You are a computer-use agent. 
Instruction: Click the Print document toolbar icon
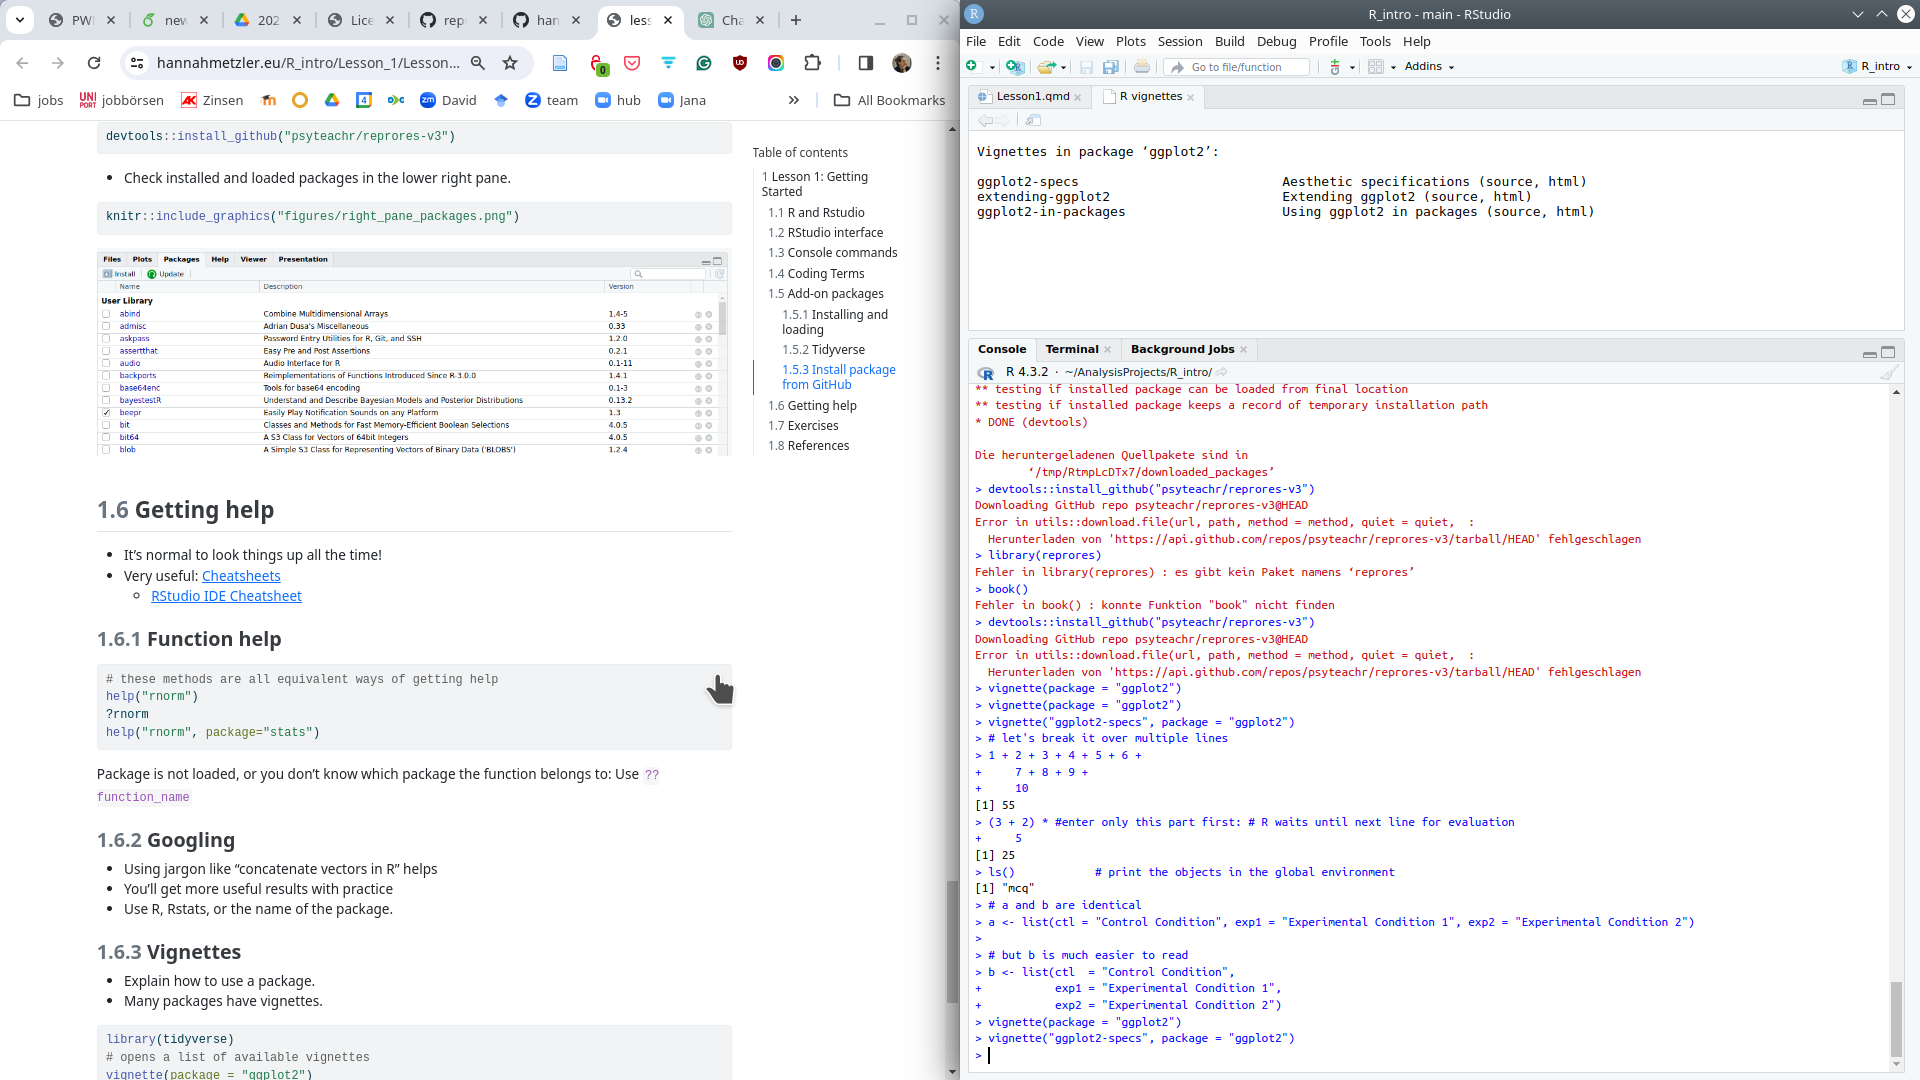[x=1142, y=67]
